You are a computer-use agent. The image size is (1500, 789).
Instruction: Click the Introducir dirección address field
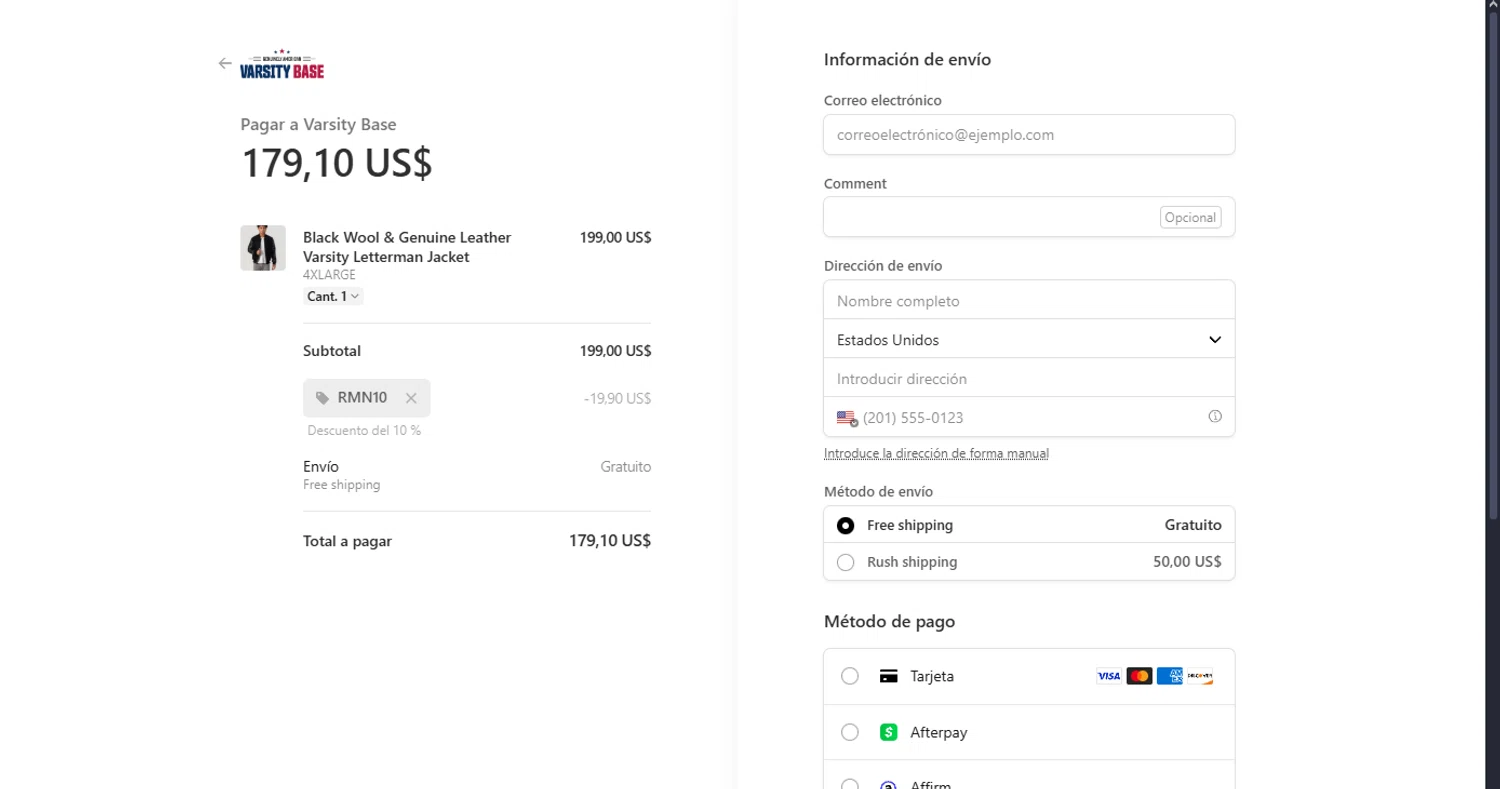1029,379
